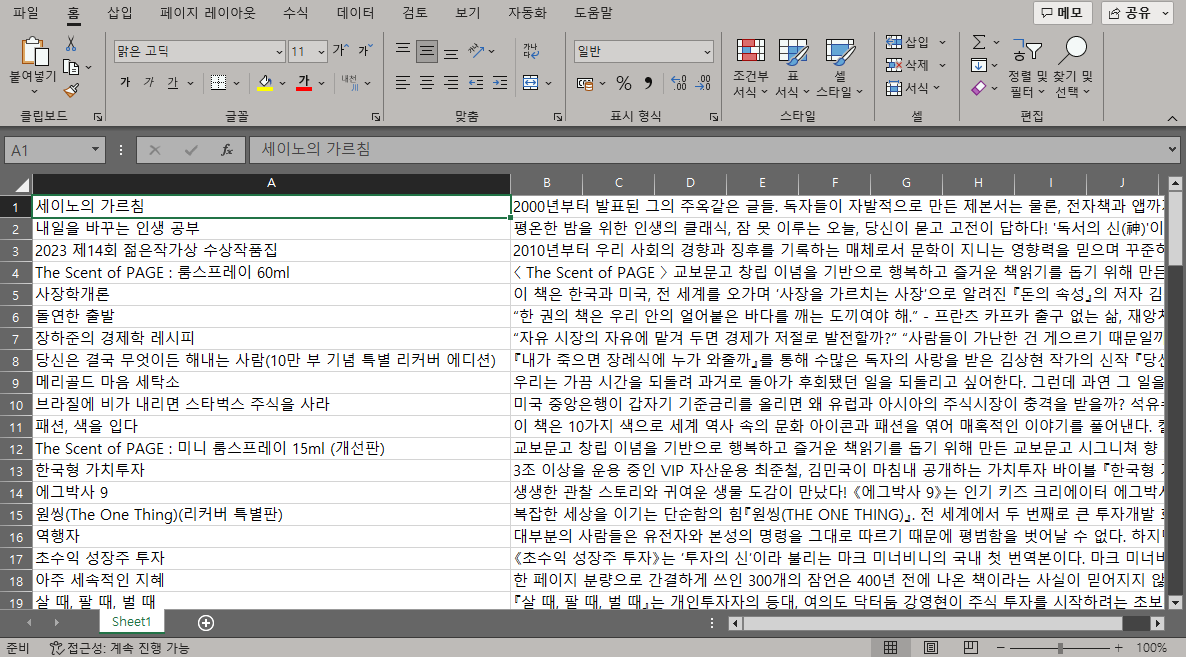Image resolution: width=1186 pixels, height=657 pixels.
Task: Decrease indent
Action: pyautogui.click(x=476, y=82)
